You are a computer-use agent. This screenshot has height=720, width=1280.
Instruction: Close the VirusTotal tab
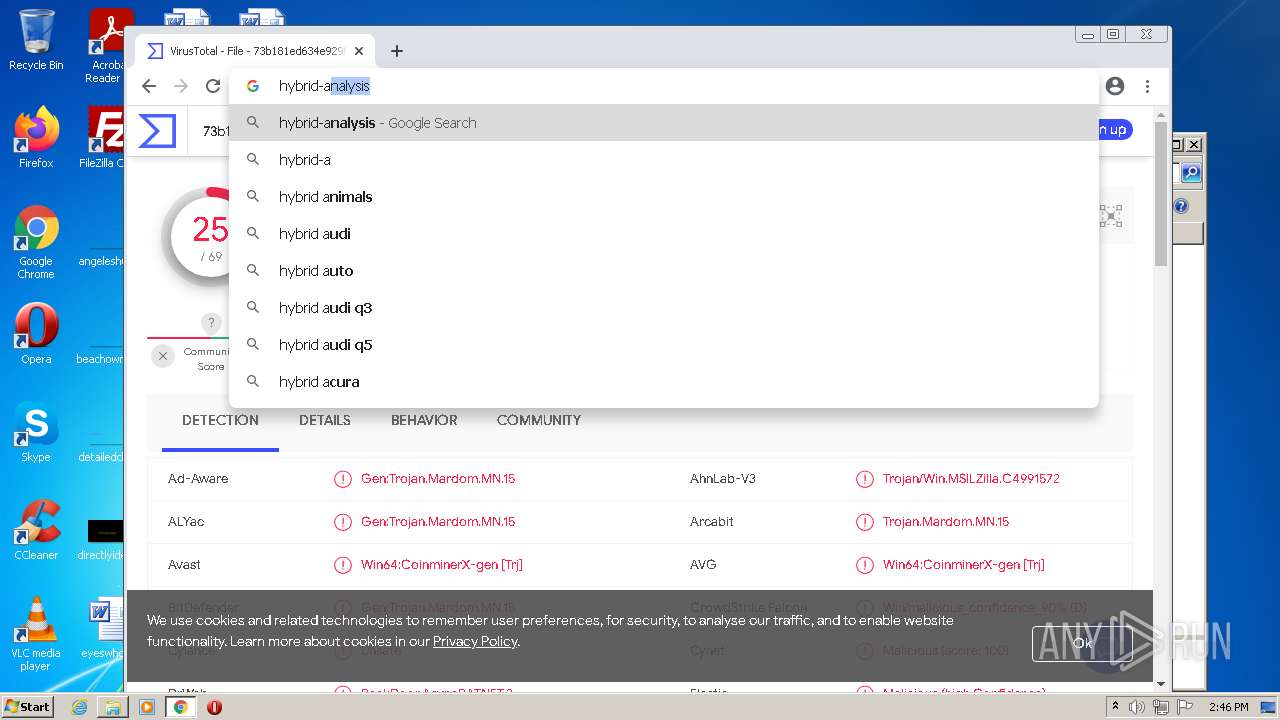[359, 51]
